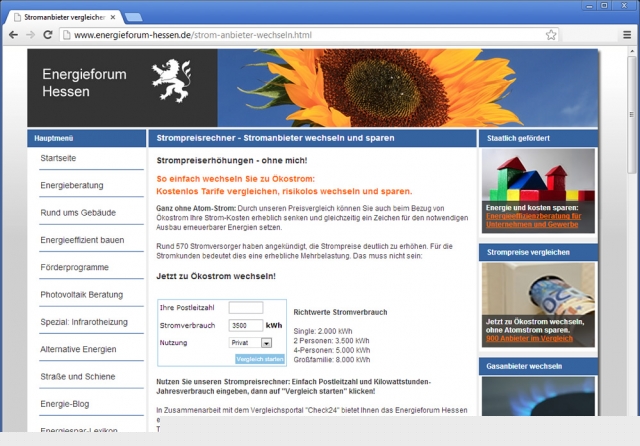Follow 900 Anbieter im Vergleich link
The height and width of the screenshot is (446, 640).
(x=529, y=339)
